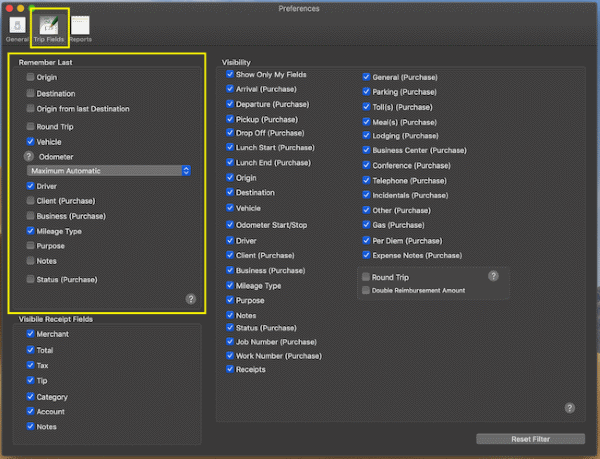Uncheck the Receipts visibility checkbox
The image size is (600, 459).
click(x=230, y=370)
